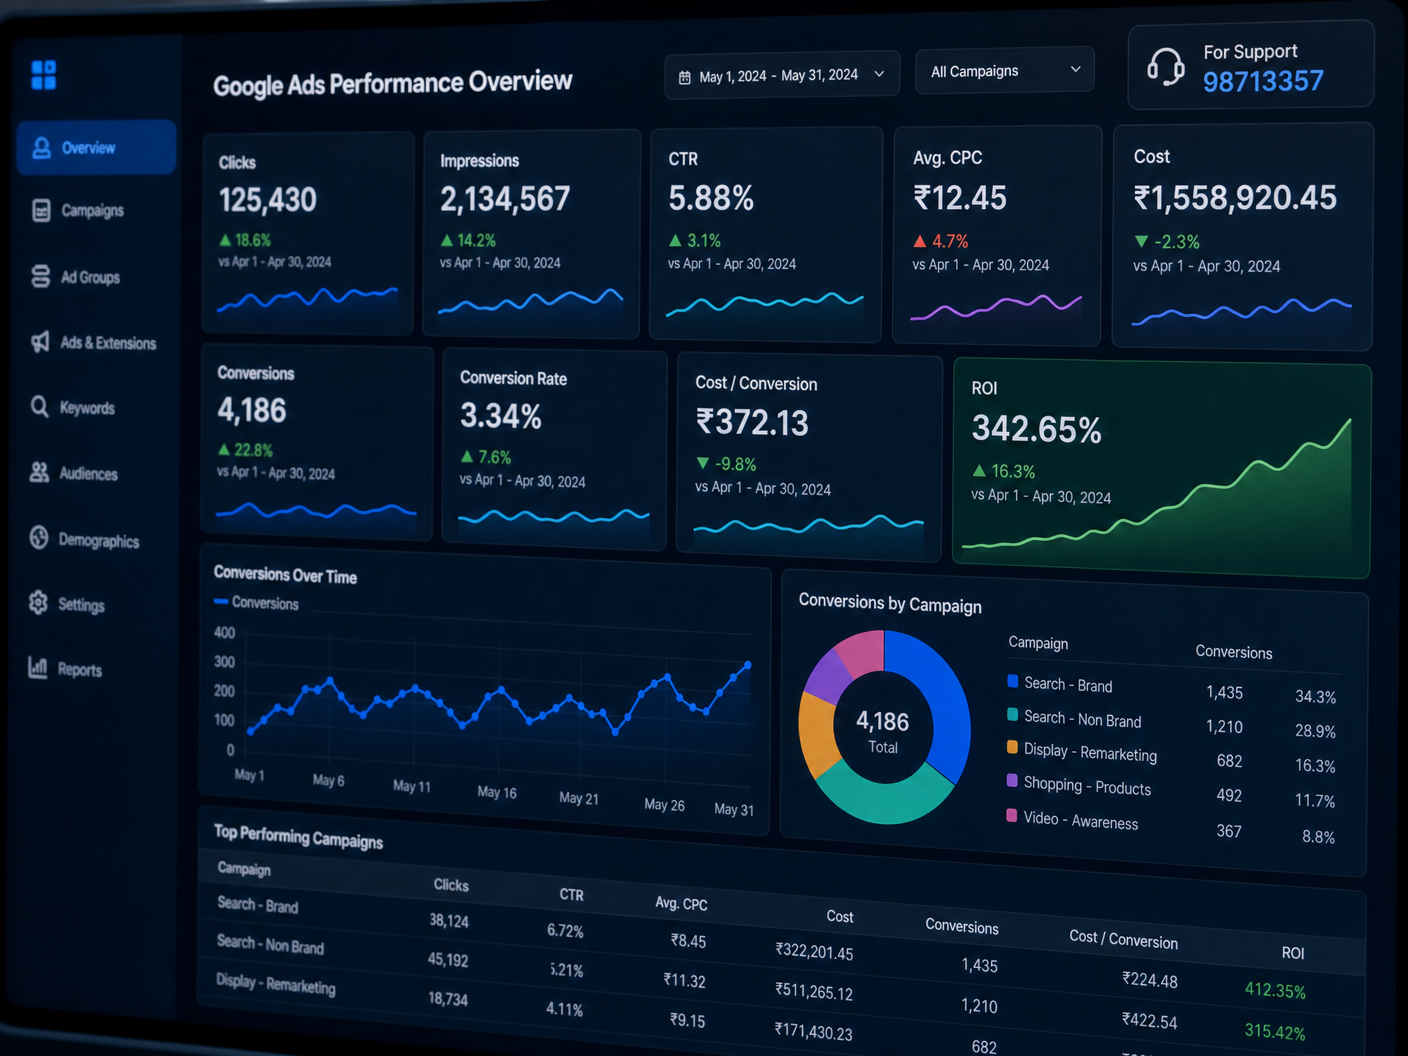Navigate to Keywords page
The height and width of the screenshot is (1056, 1408).
click(87, 408)
